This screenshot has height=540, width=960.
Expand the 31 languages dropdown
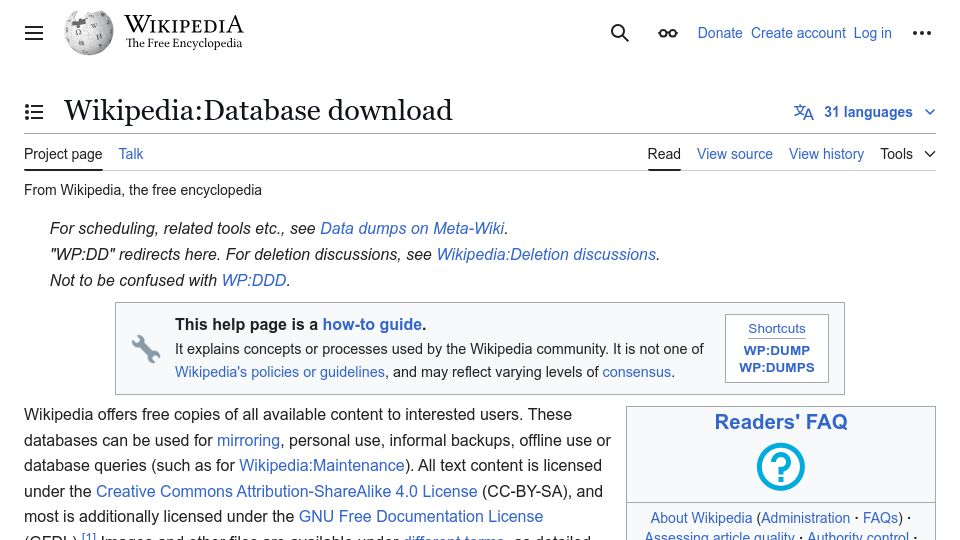tap(864, 112)
